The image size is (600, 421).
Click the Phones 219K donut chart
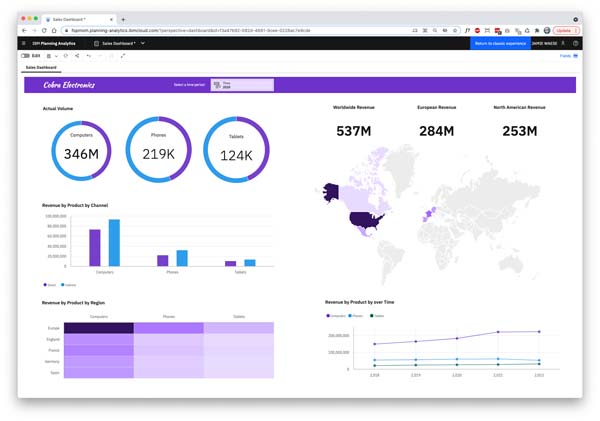[158, 149]
